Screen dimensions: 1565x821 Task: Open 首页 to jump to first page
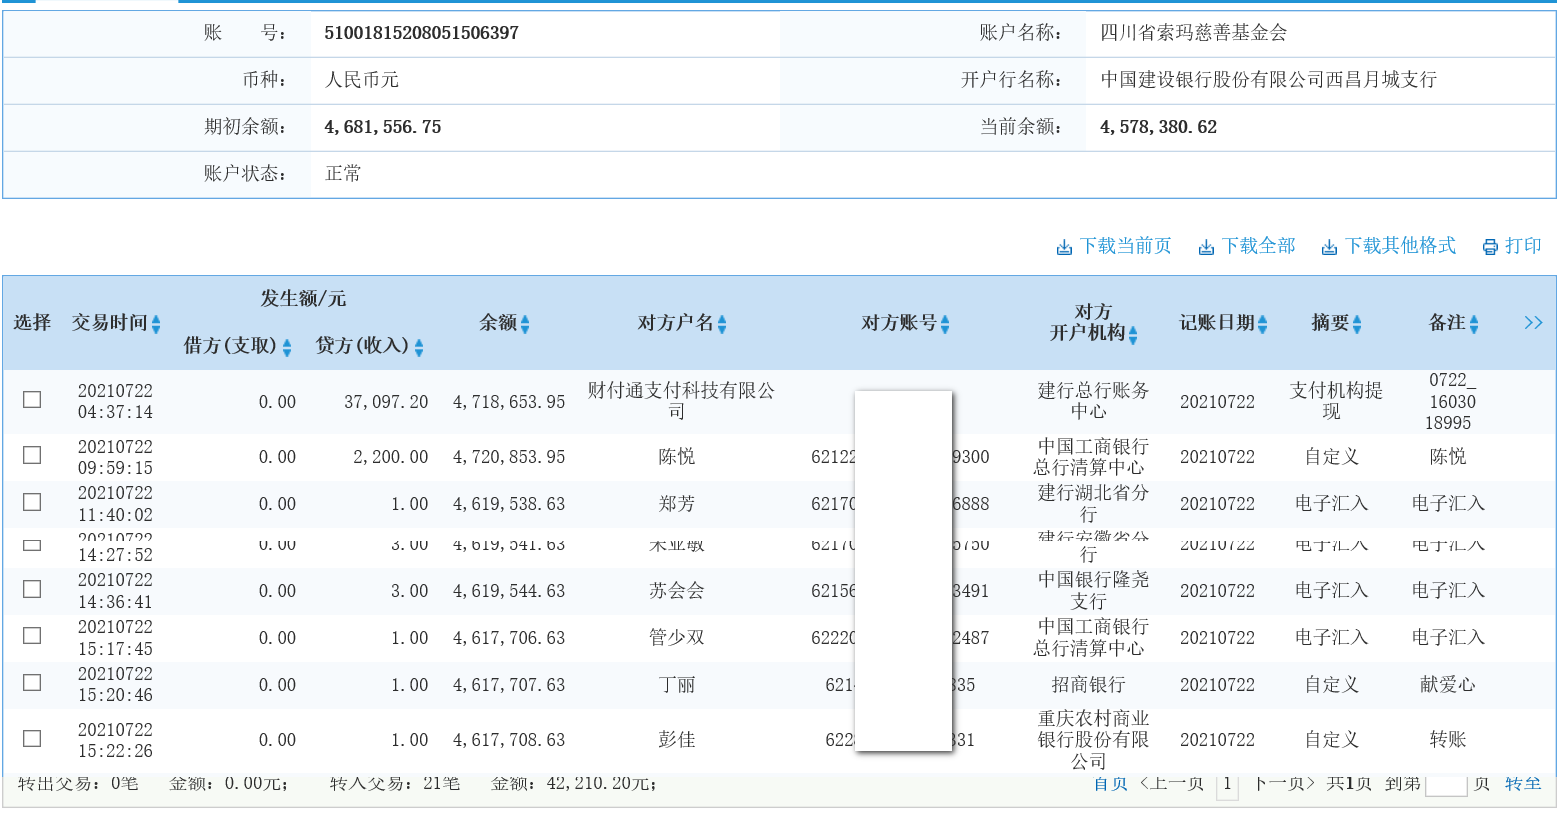(x=1109, y=784)
